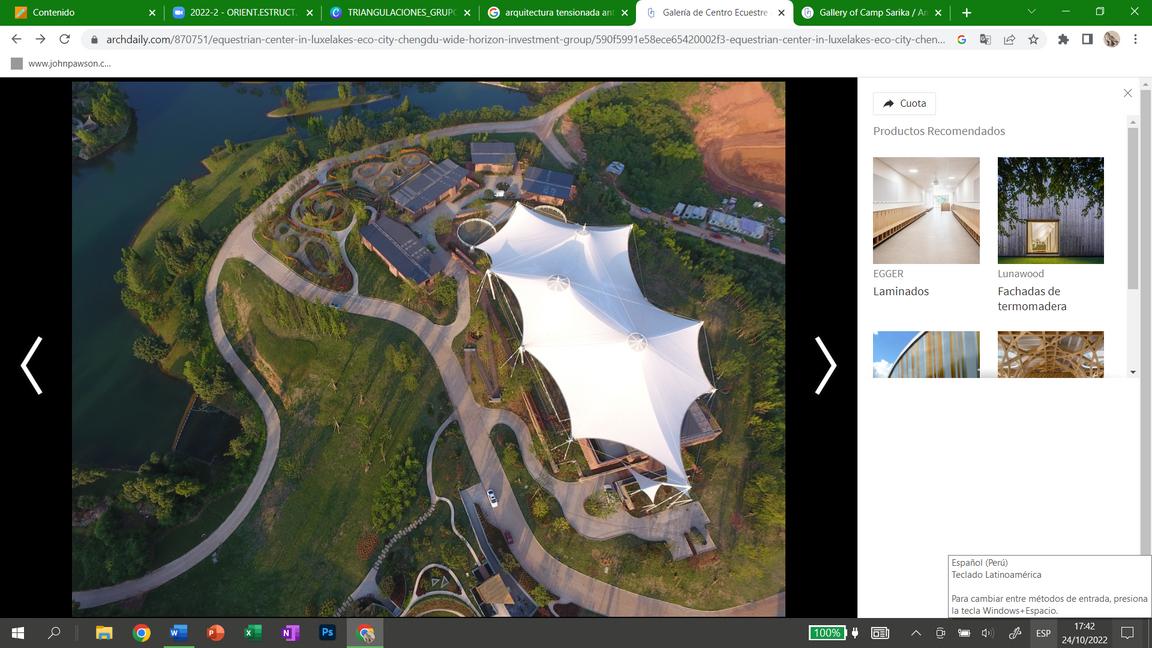The height and width of the screenshot is (648, 1152).
Task: View site security lock information
Action: point(94,40)
